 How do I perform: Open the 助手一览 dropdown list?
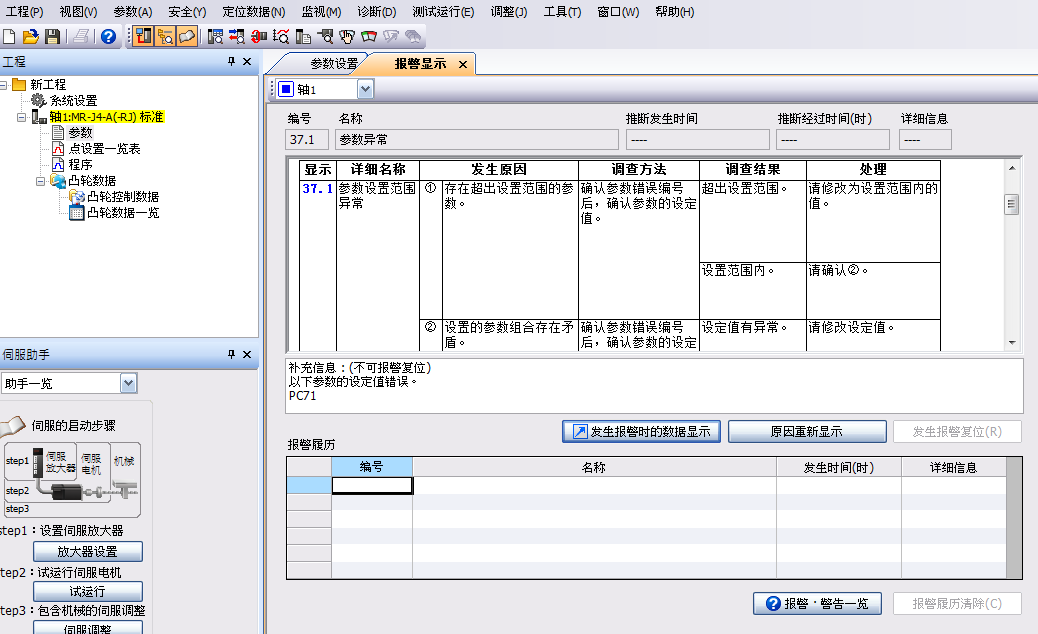(128, 383)
